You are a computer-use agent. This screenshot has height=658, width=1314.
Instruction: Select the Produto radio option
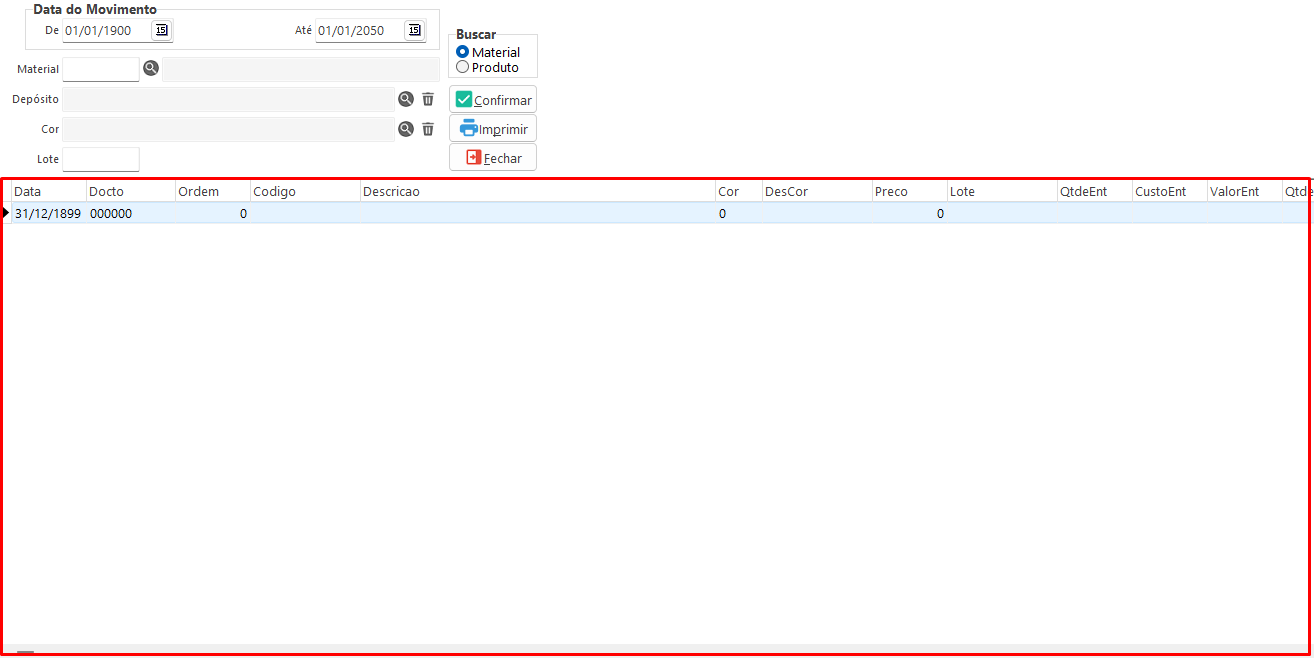(x=462, y=67)
